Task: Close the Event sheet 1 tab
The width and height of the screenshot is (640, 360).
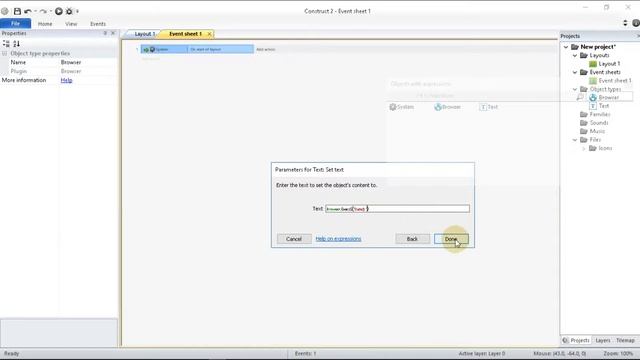Action: 209,34
